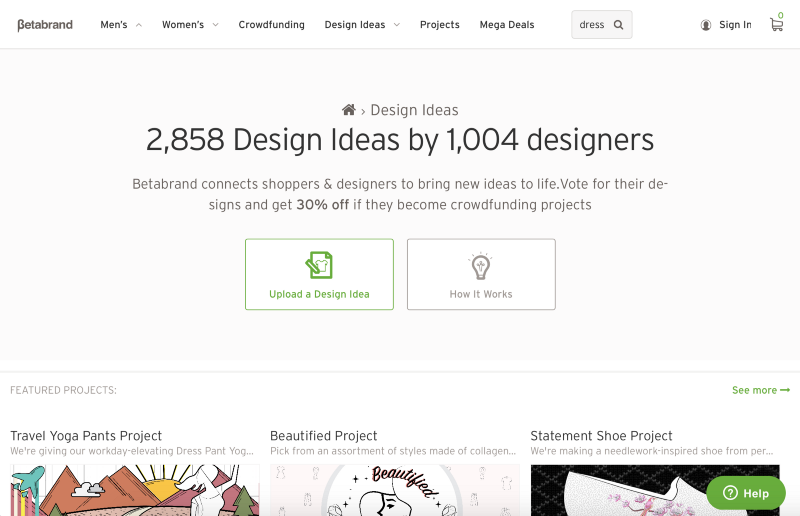Open the Mega Deals page

point(507,25)
